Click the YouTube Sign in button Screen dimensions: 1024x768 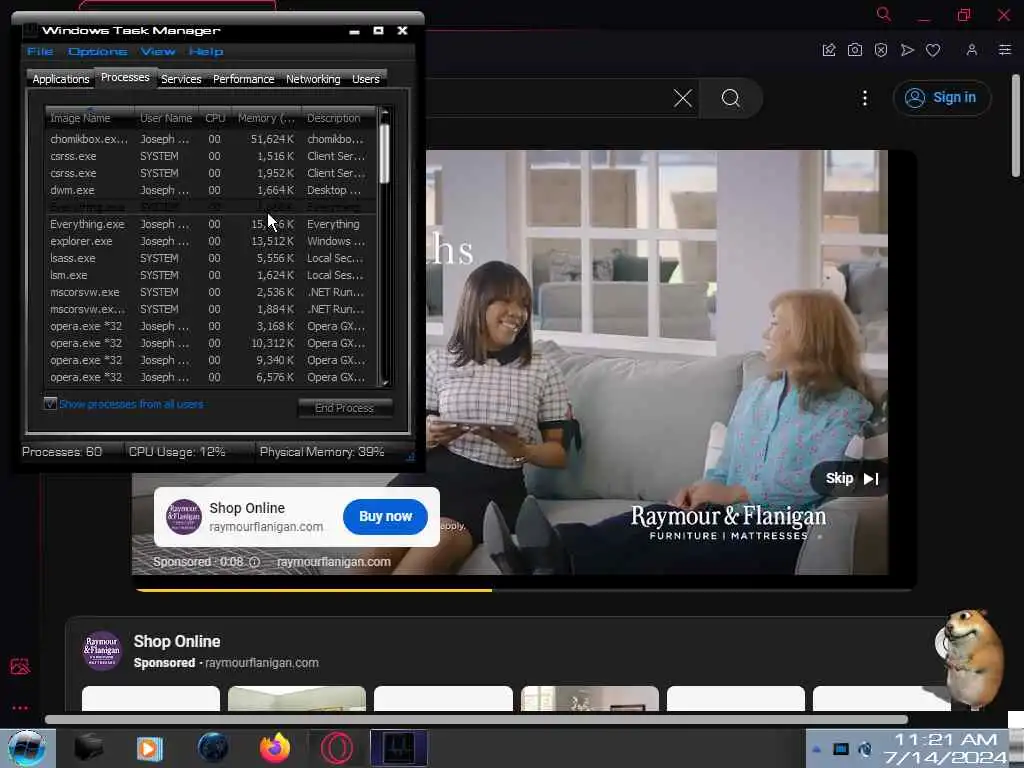pyautogui.click(x=942, y=98)
